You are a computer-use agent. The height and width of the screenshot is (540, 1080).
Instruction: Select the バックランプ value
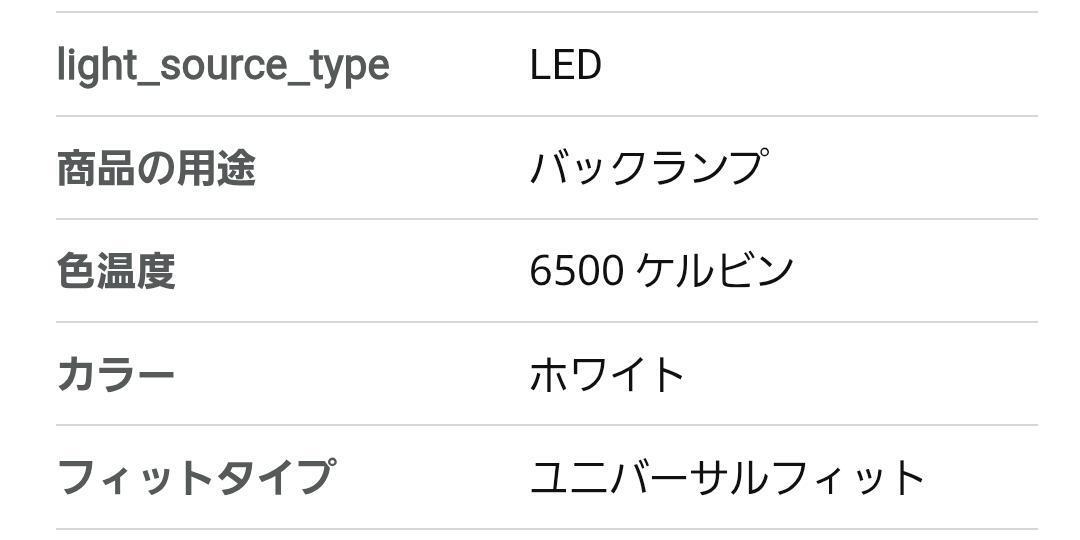[x=649, y=168]
